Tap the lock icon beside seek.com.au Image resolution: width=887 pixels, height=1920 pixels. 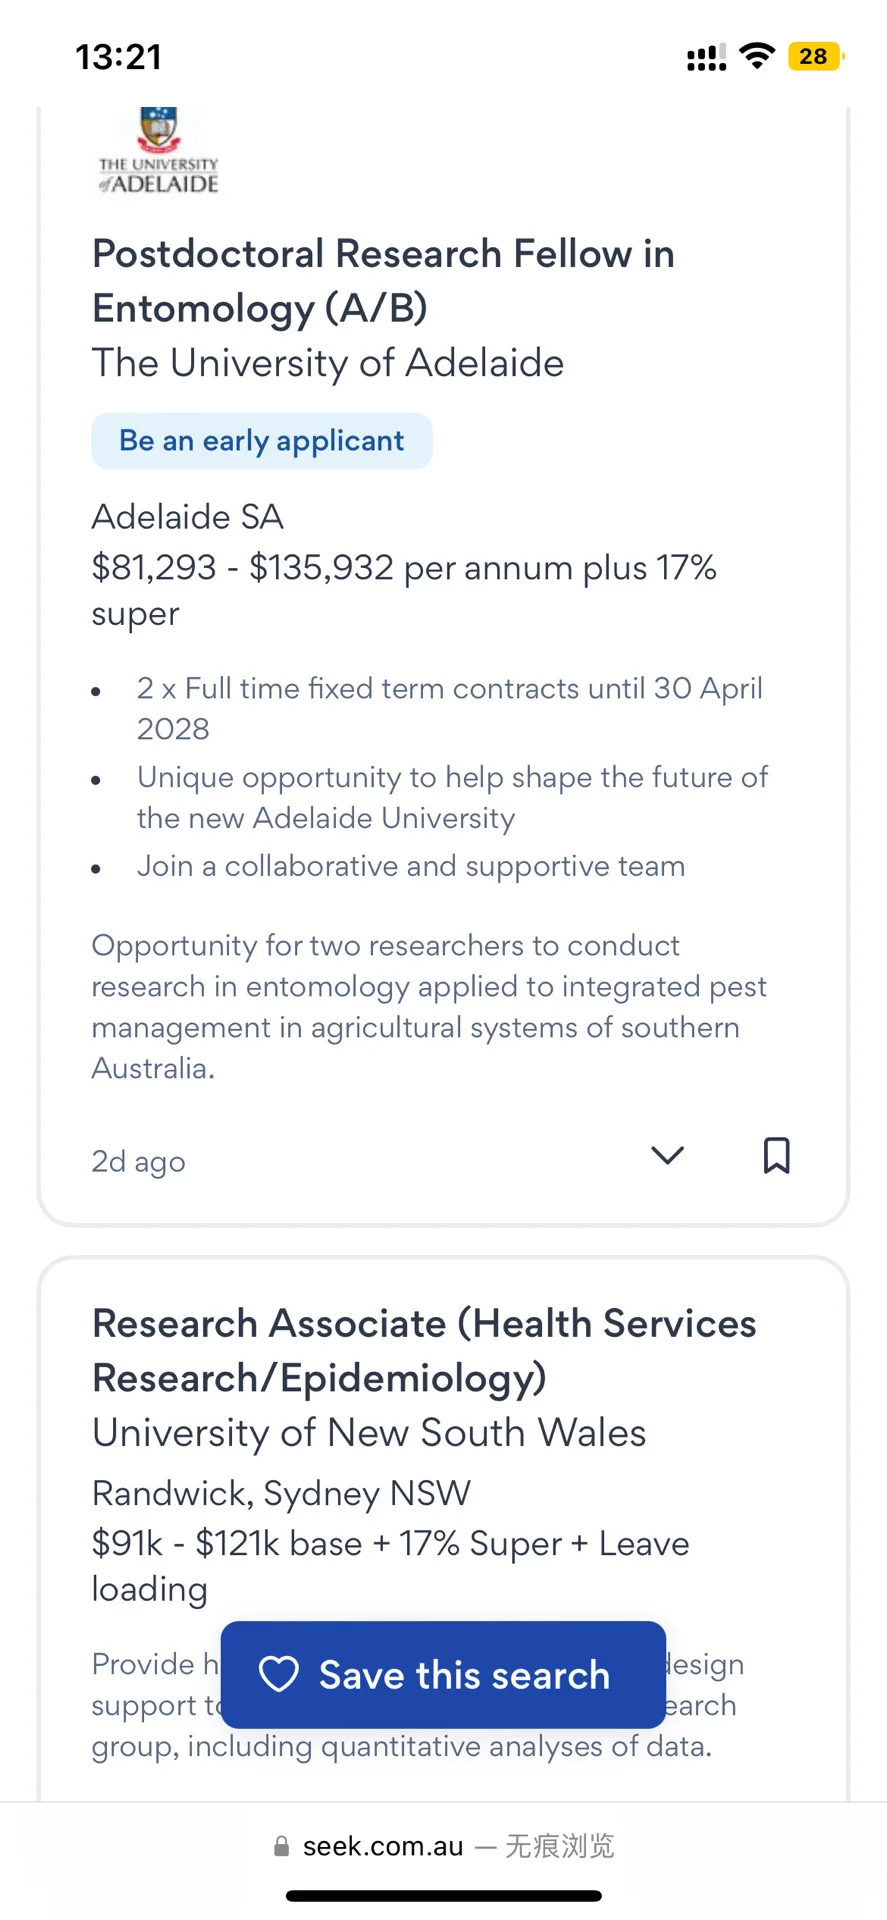click(x=282, y=1847)
